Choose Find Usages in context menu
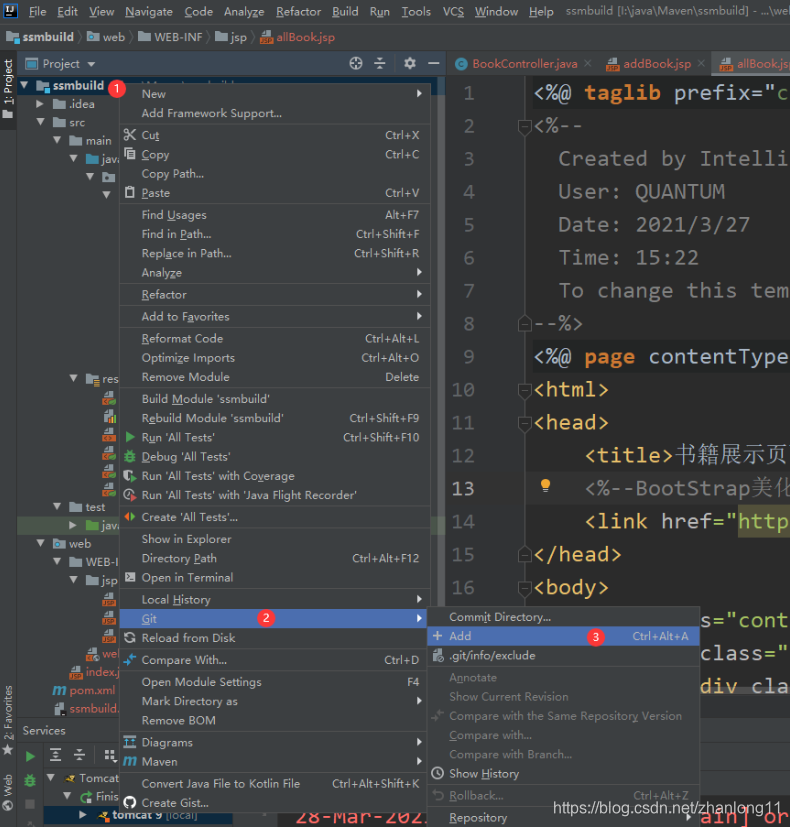The height and width of the screenshot is (827, 790). pyautogui.click(x=275, y=215)
